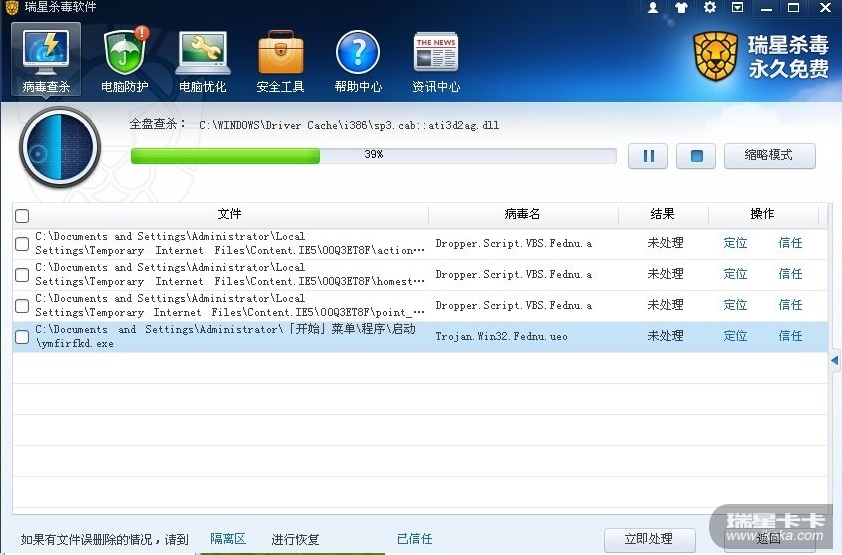Screen dimensions: 842x555
Task: Select the file path ending in homest…
Action: tap(230, 274)
